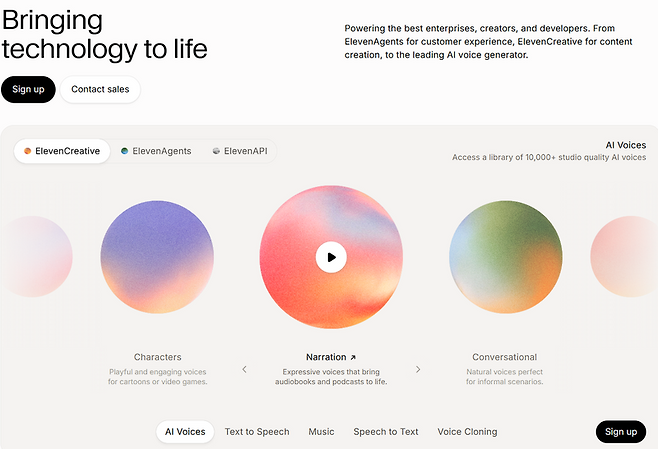The height and width of the screenshot is (449, 658).
Task: Click the left carousel chevron arrow
Action: pyautogui.click(x=244, y=369)
